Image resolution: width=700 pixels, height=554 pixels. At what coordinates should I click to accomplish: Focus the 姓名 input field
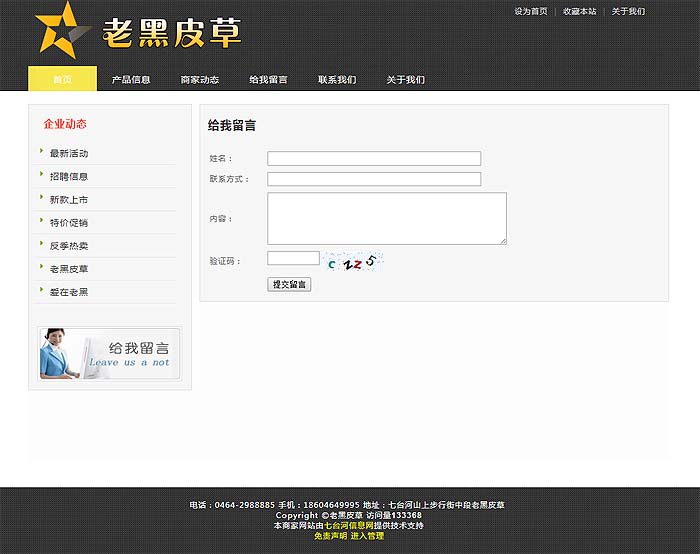[x=374, y=158]
